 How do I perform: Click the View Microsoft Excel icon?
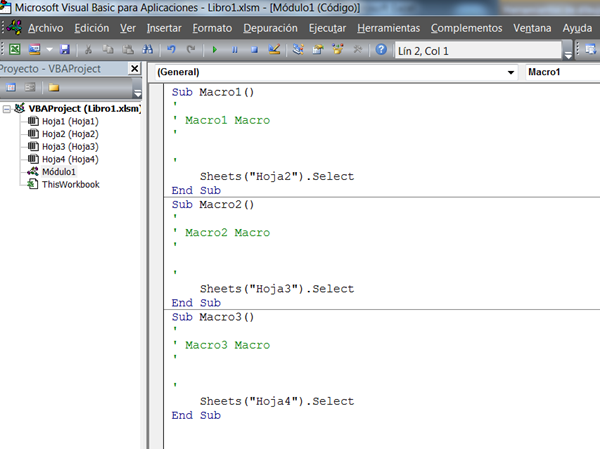click(14, 49)
